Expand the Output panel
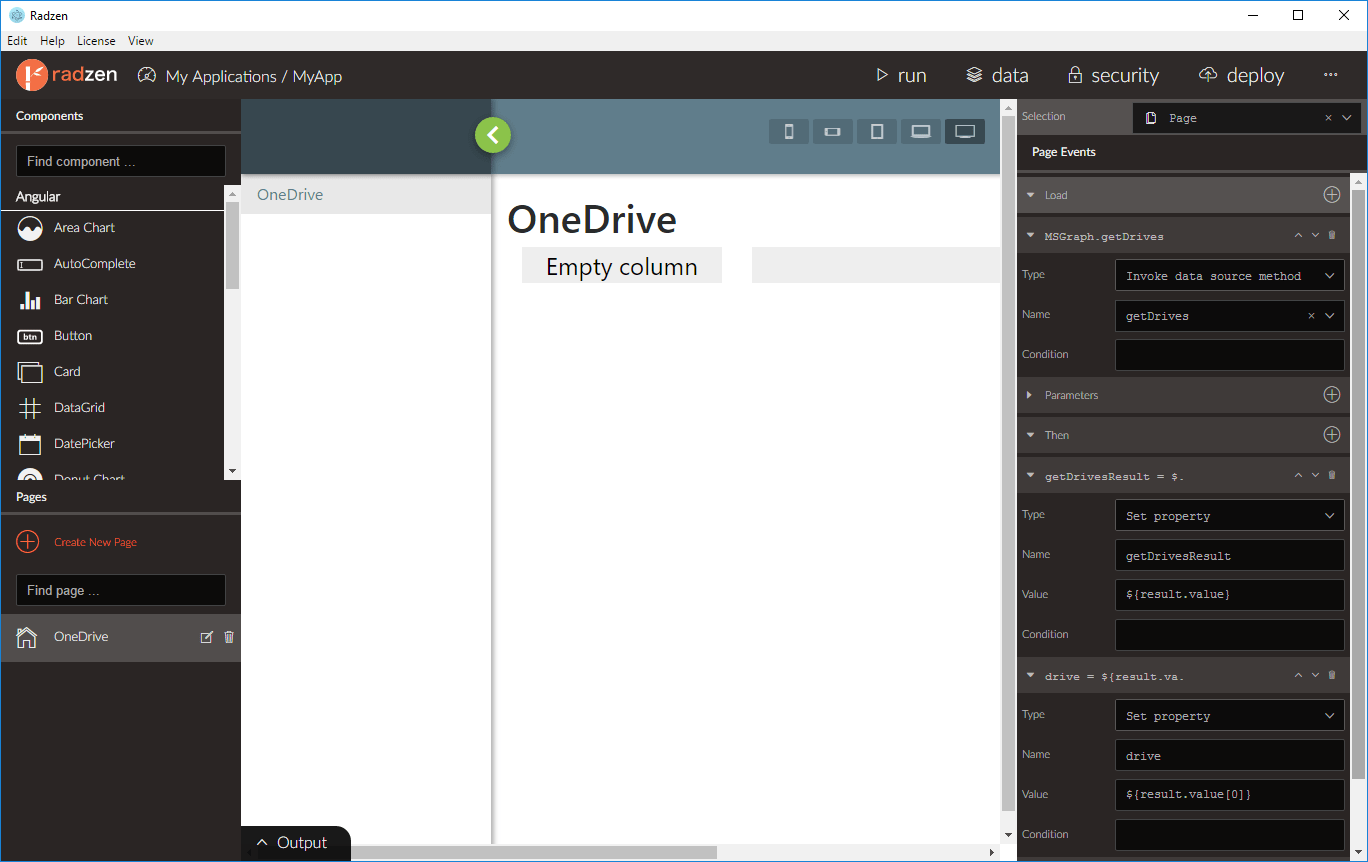Screen dimensions: 1368x862 coord(294,843)
